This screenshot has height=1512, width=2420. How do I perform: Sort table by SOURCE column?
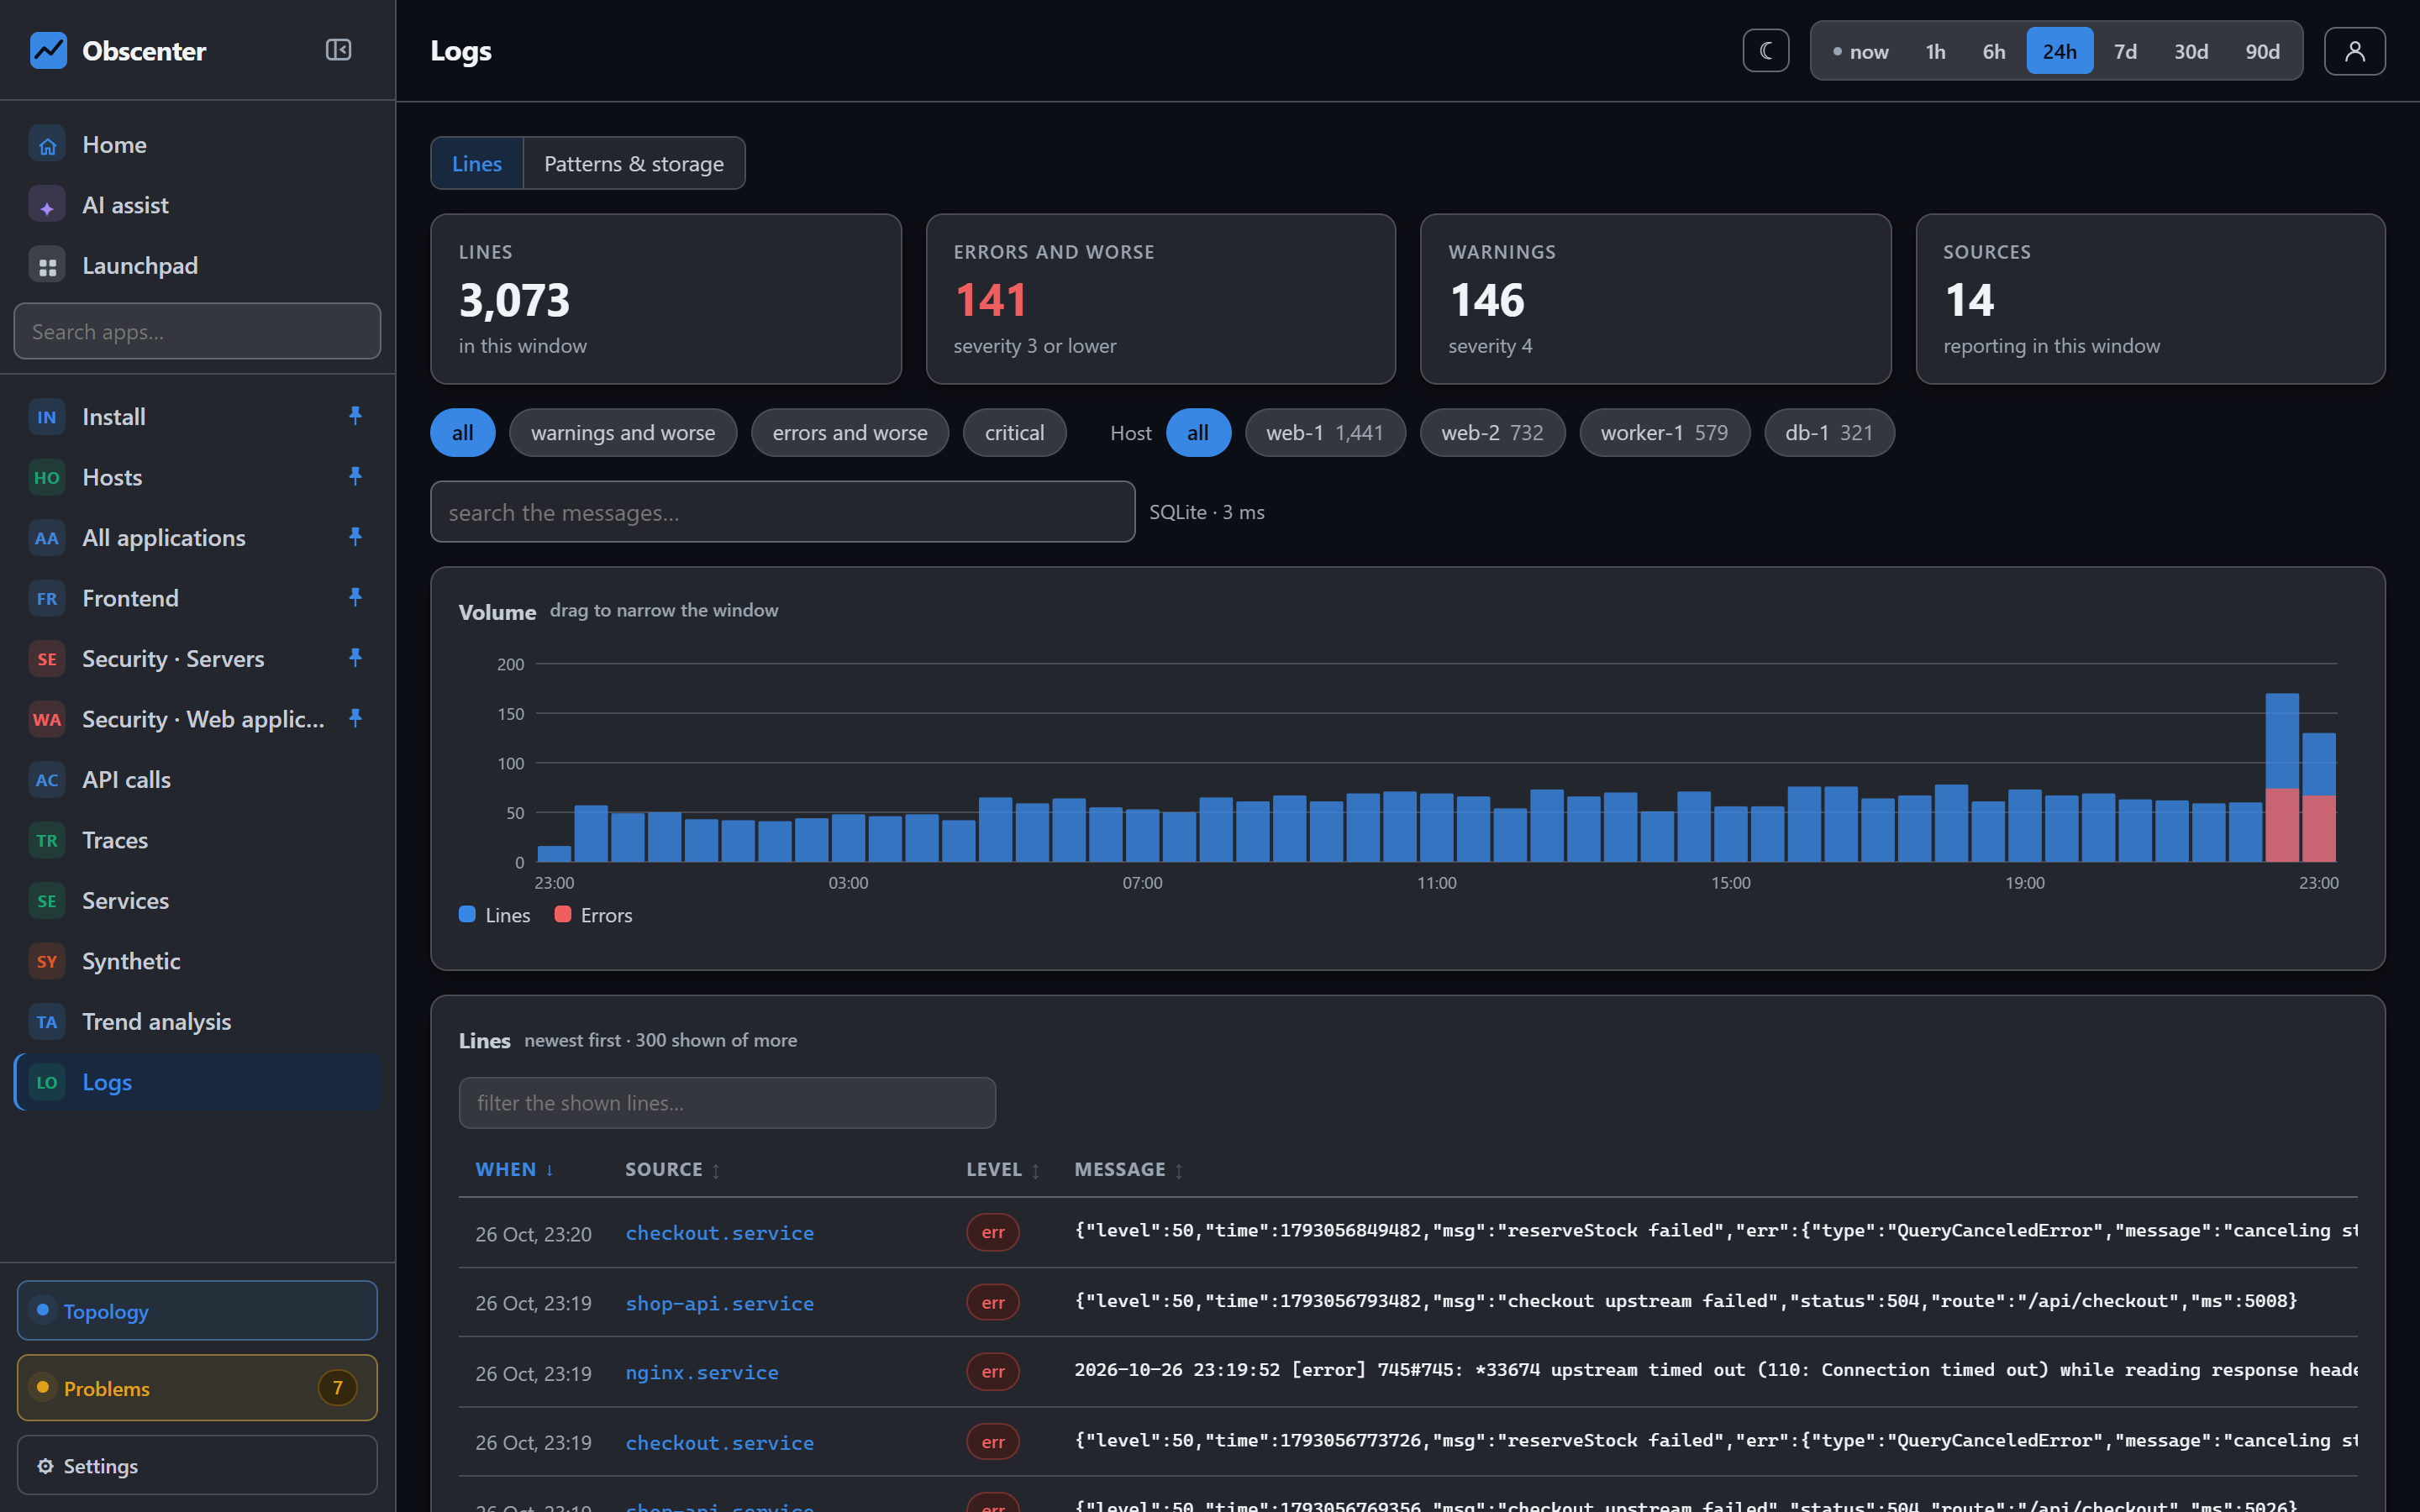pos(672,1169)
